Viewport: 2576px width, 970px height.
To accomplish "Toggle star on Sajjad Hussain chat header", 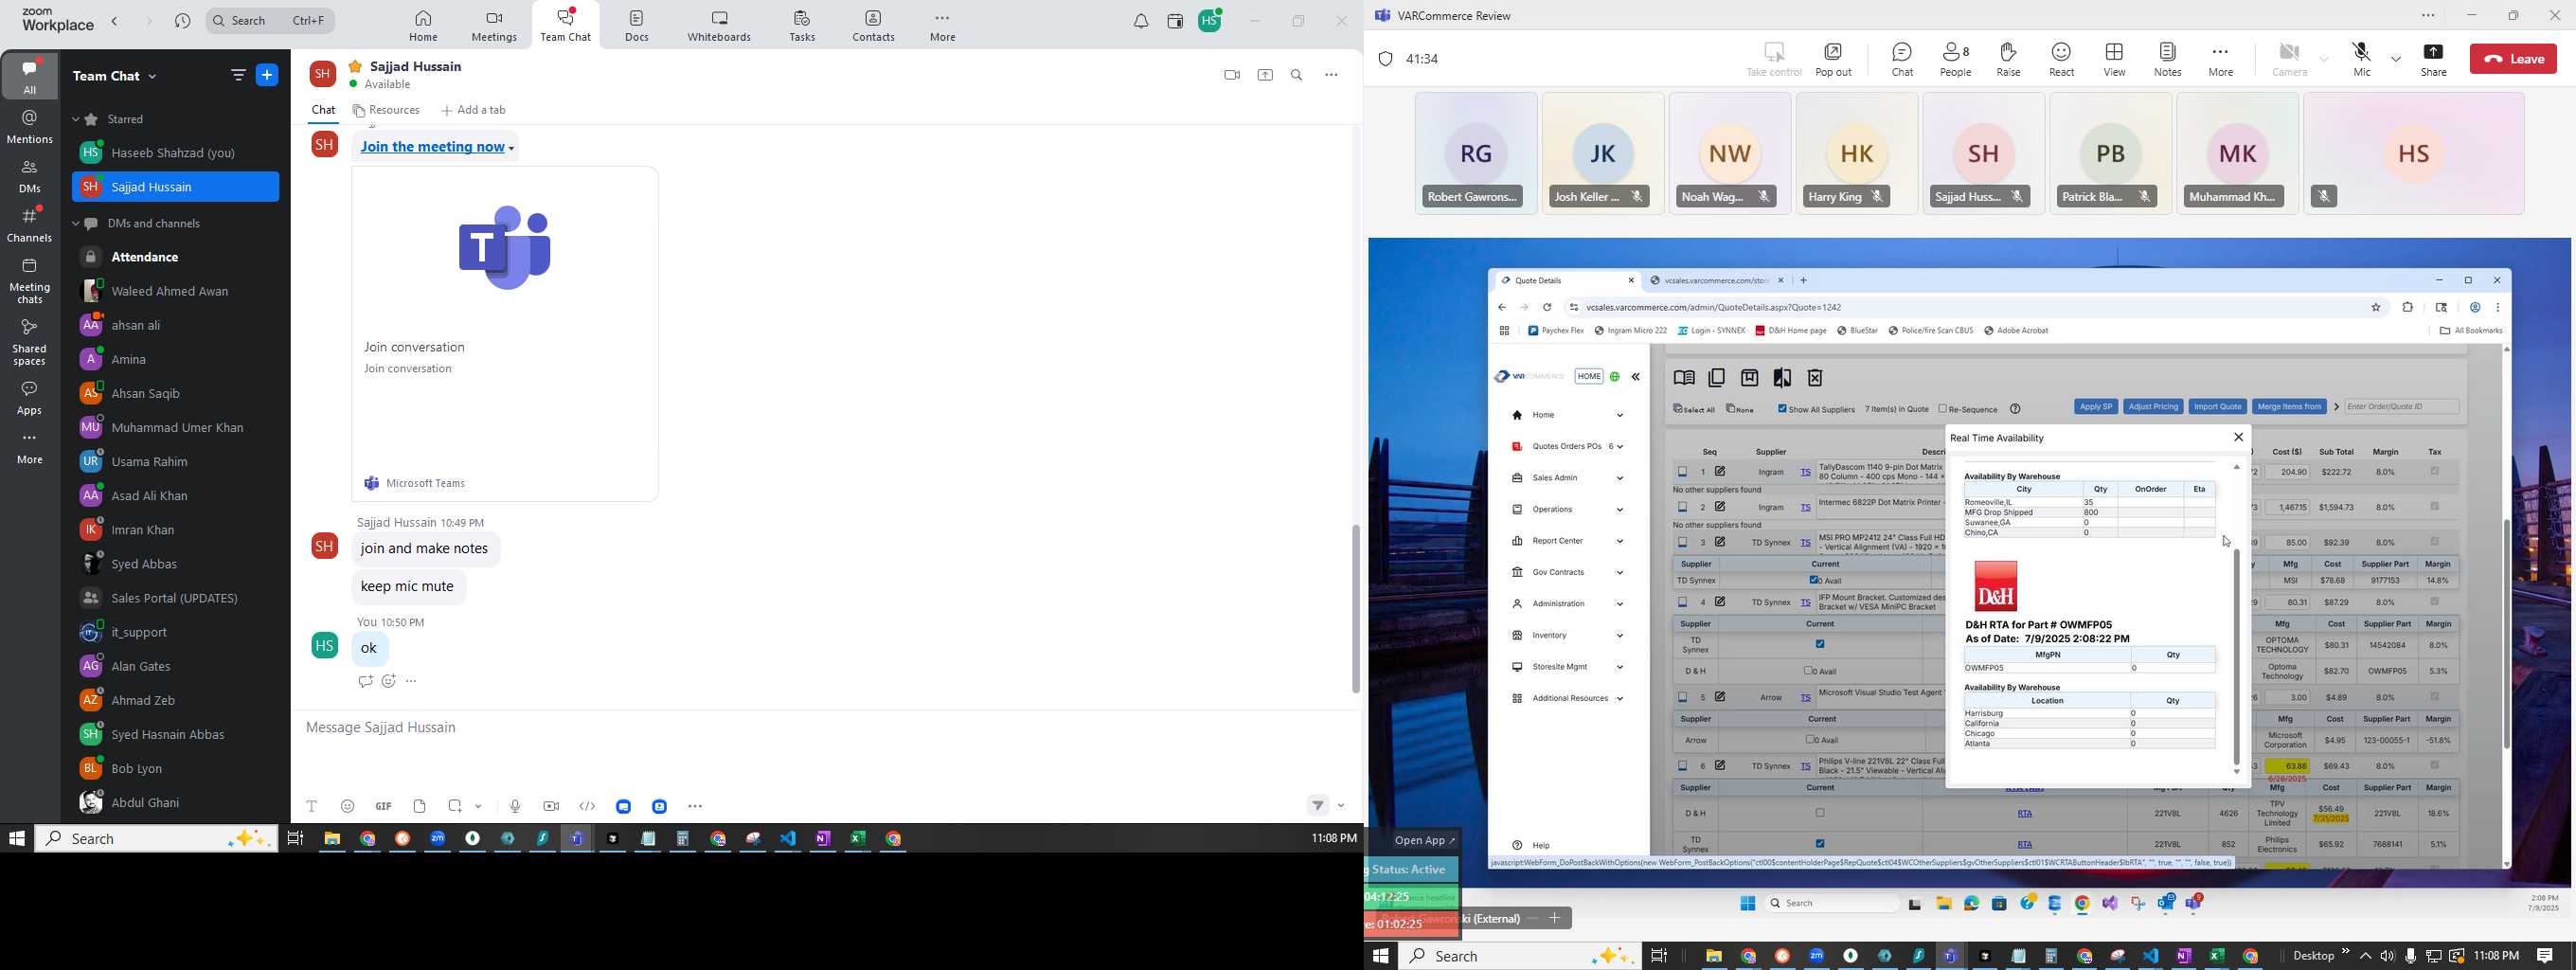I will click(354, 66).
